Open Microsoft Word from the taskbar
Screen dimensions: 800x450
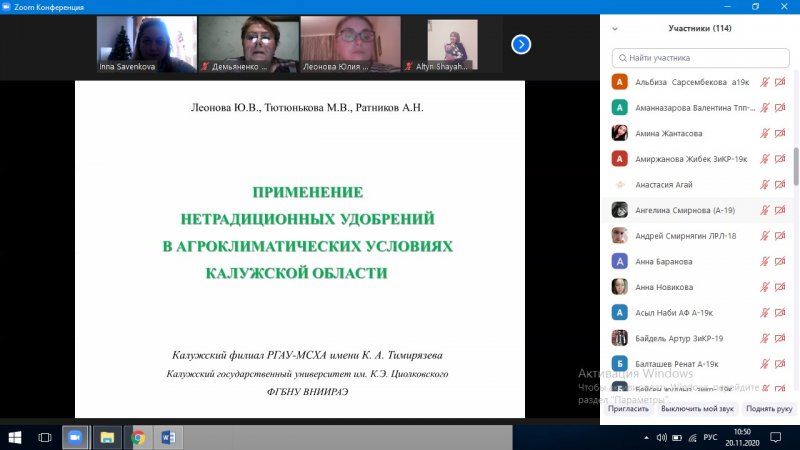click(x=168, y=437)
